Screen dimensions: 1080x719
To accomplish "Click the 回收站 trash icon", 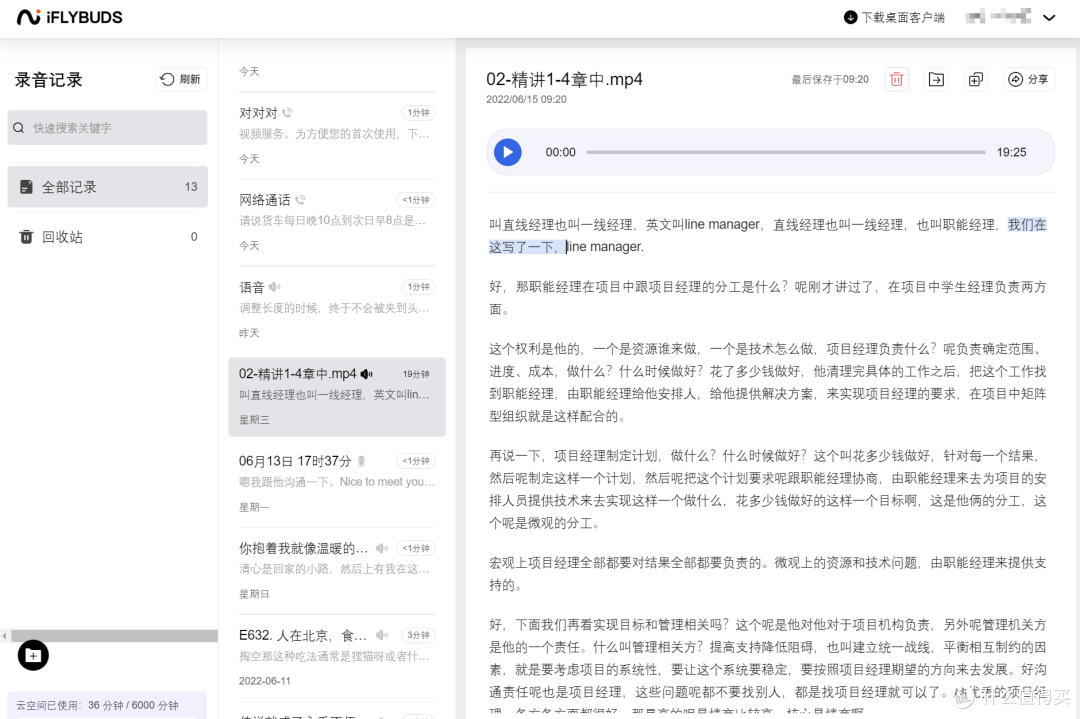I will pos(26,236).
